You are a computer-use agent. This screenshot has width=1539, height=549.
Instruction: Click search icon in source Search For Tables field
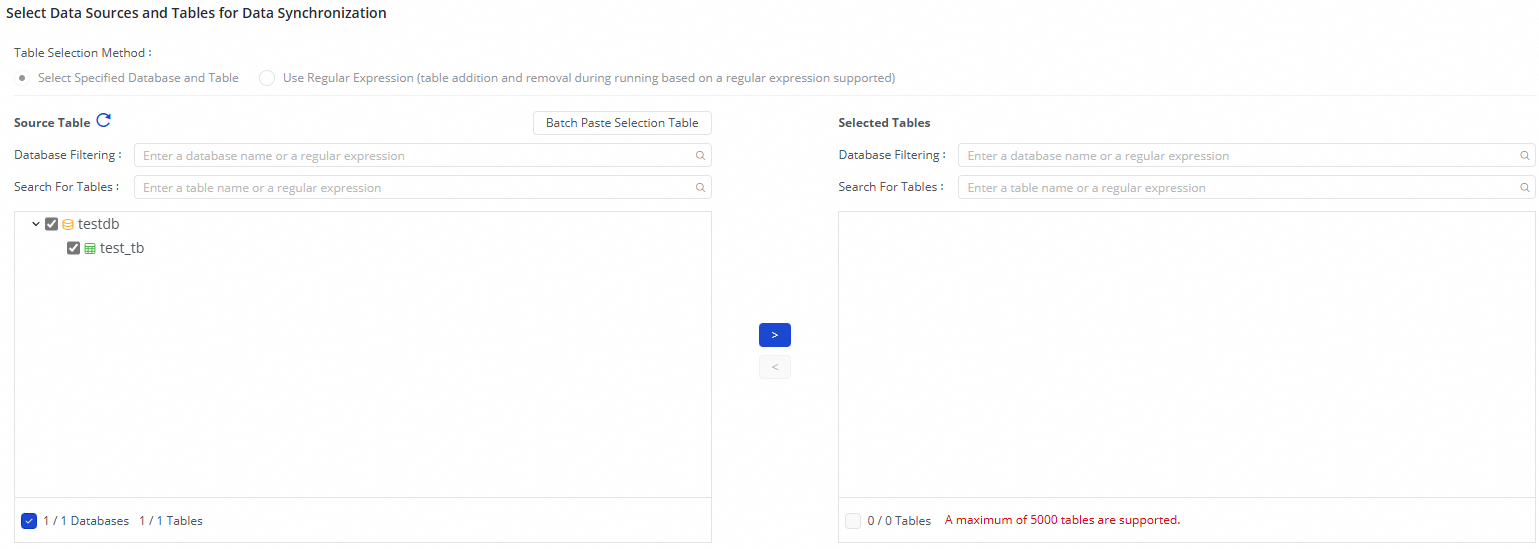coord(701,188)
